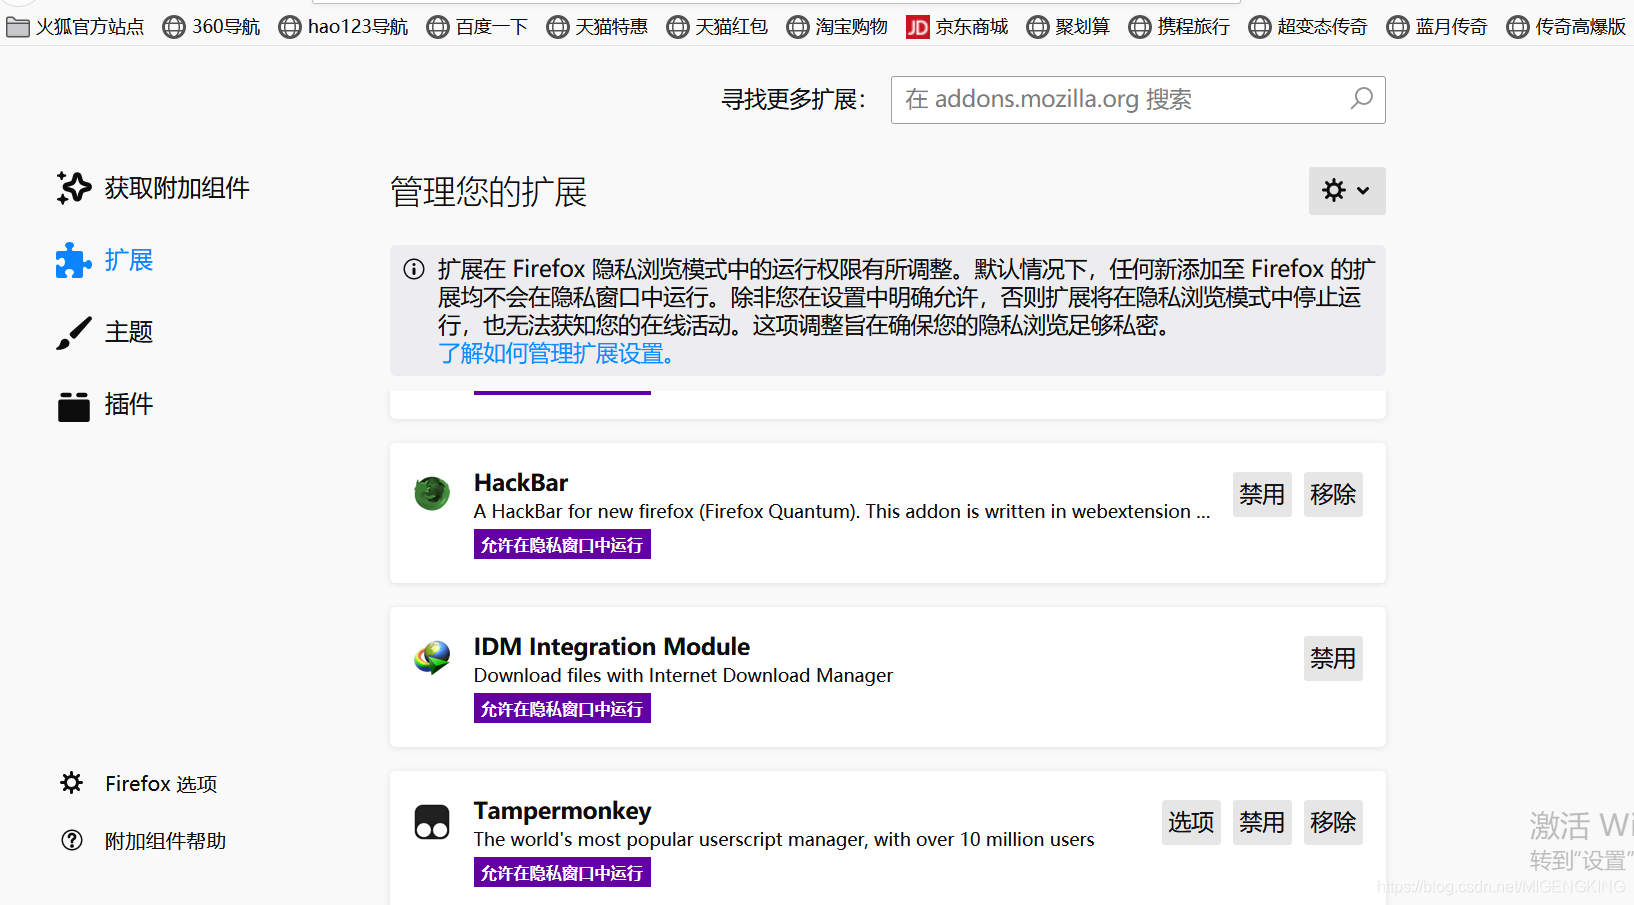The image size is (1634, 905).
Task: Disable the HackBar extension
Action: click(x=1262, y=494)
